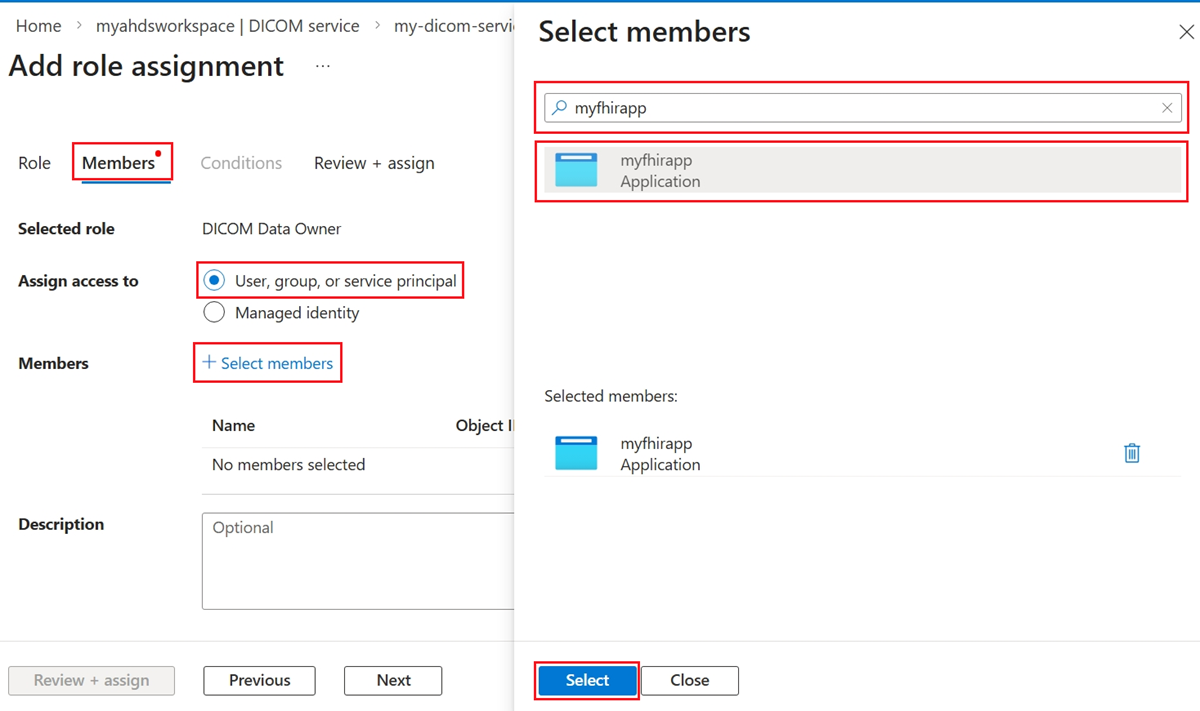Go to the Review + assign tab

374,163
